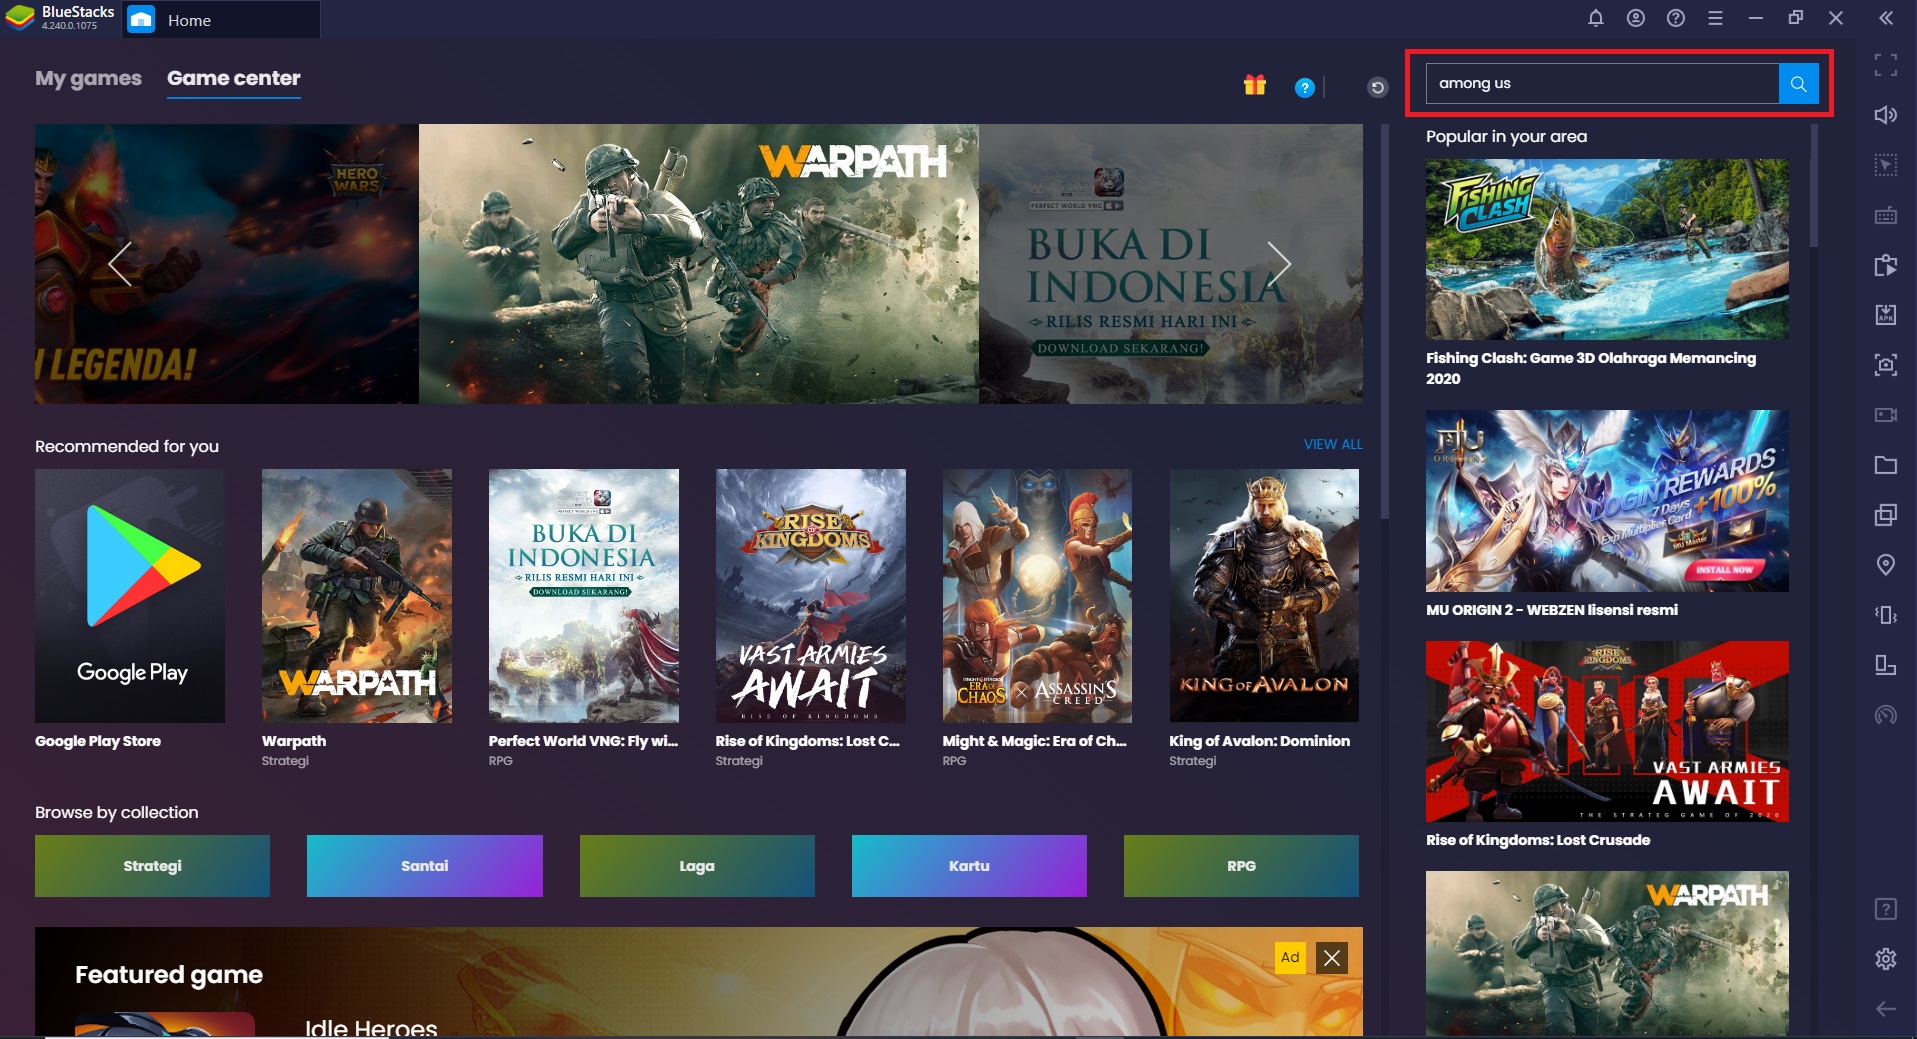Collapse the sidebar with double chevron icon
The height and width of the screenshot is (1039, 1917).
point(1886,18)
